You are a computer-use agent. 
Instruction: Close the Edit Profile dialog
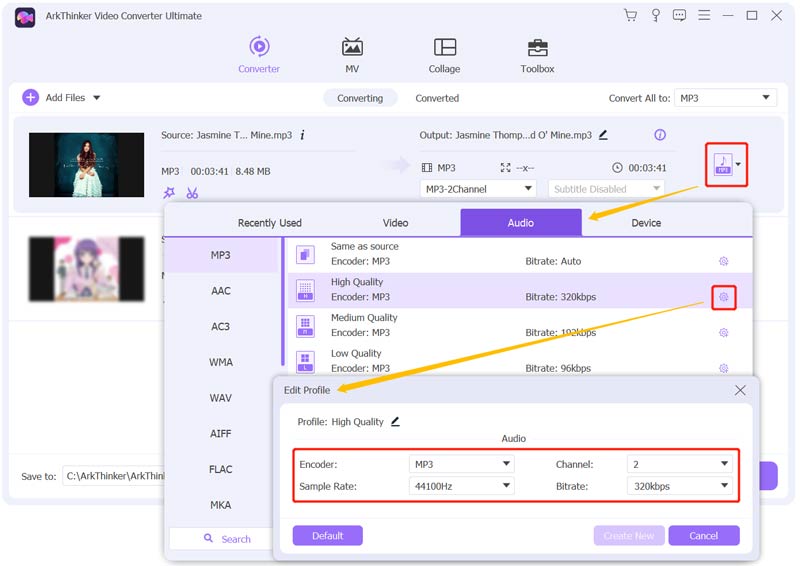pyautogui.click(x=740, y=390)
